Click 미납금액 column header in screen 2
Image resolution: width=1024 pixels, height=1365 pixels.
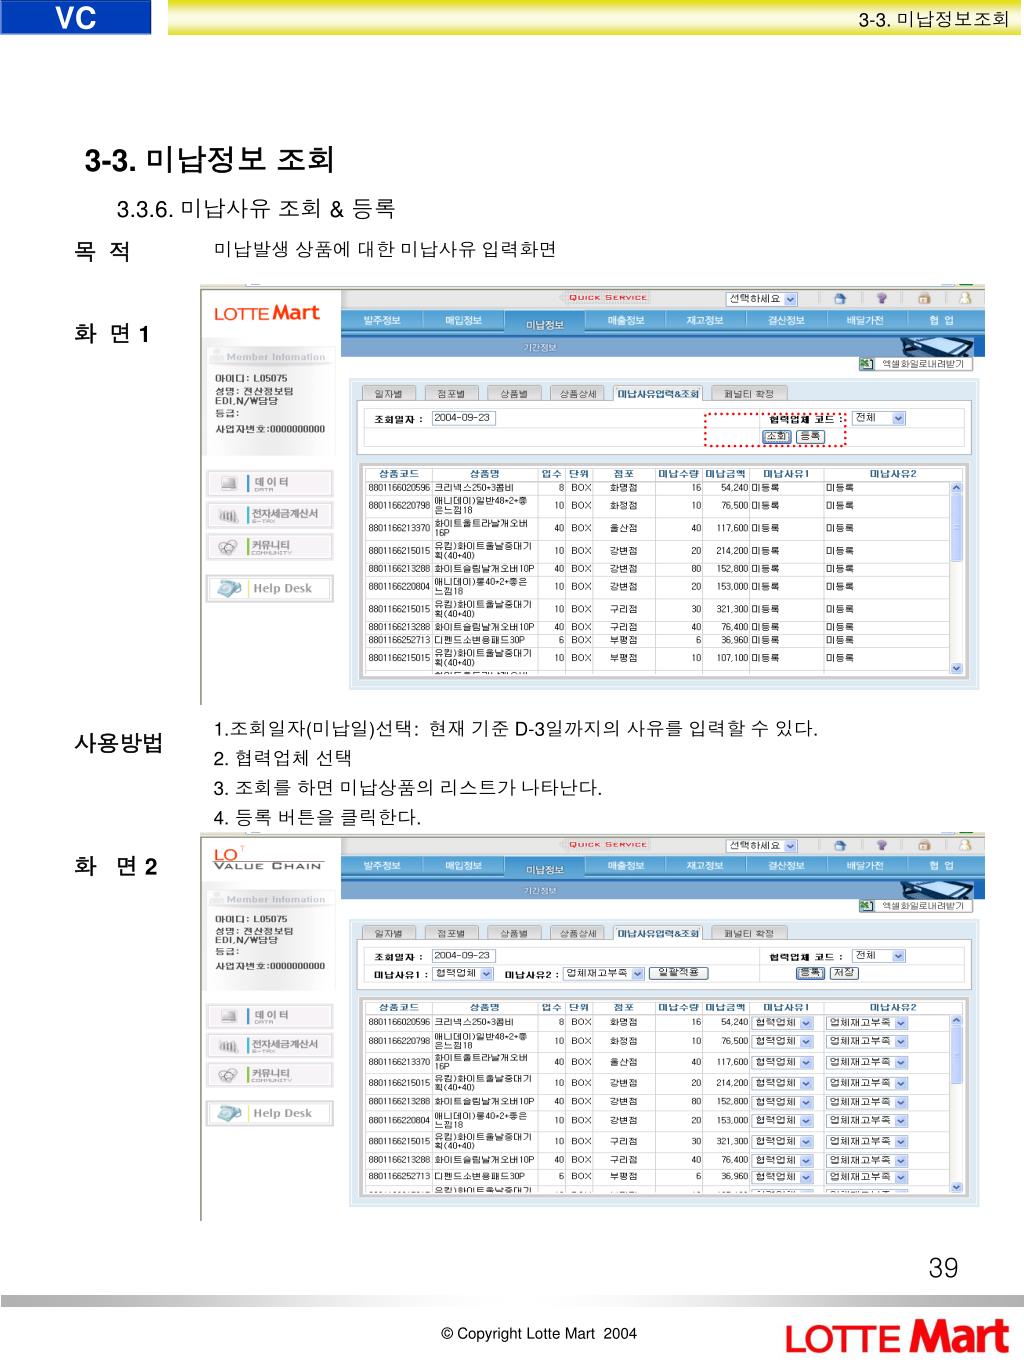pyautogui.click(x=726, y=1008)
